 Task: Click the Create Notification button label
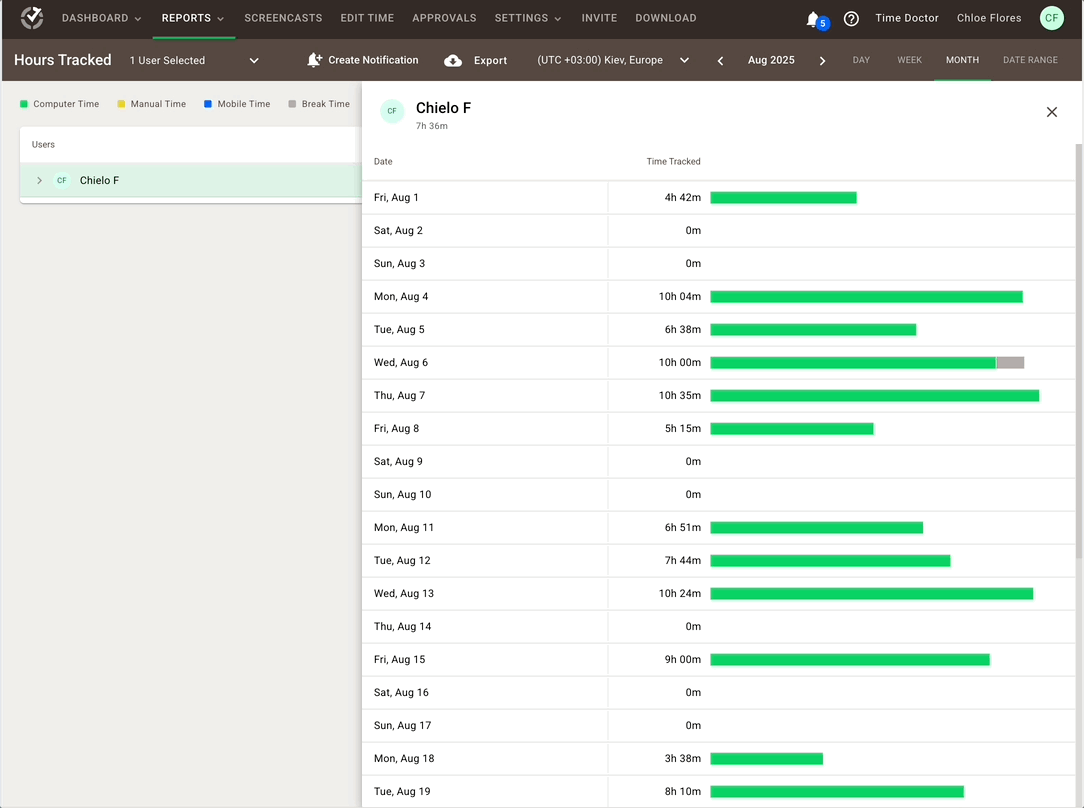click(373, 60)
